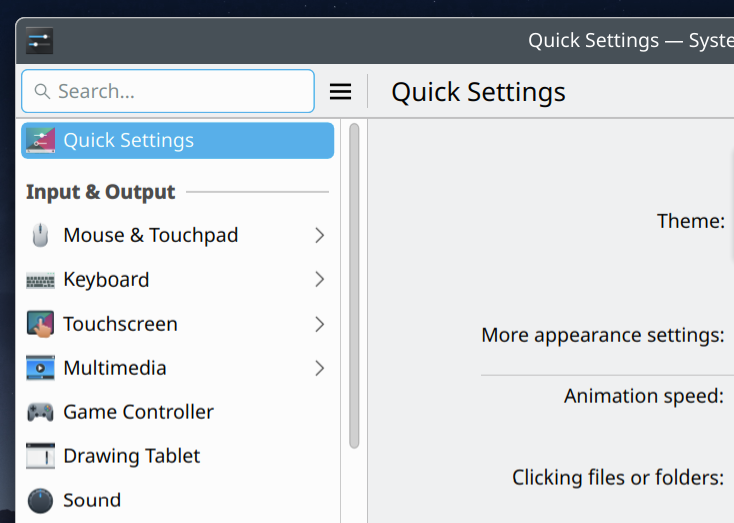734x523 pixels.
Task: Expand the Multimedia submenu arrow
Action: (x=320, y=368)
